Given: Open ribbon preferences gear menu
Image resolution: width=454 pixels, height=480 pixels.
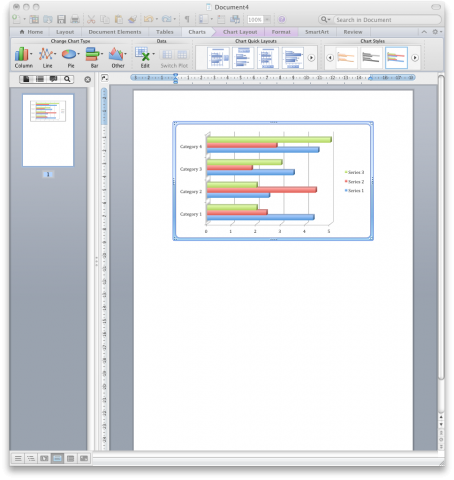Looking at the screenshot, I should tap(437, 32).
